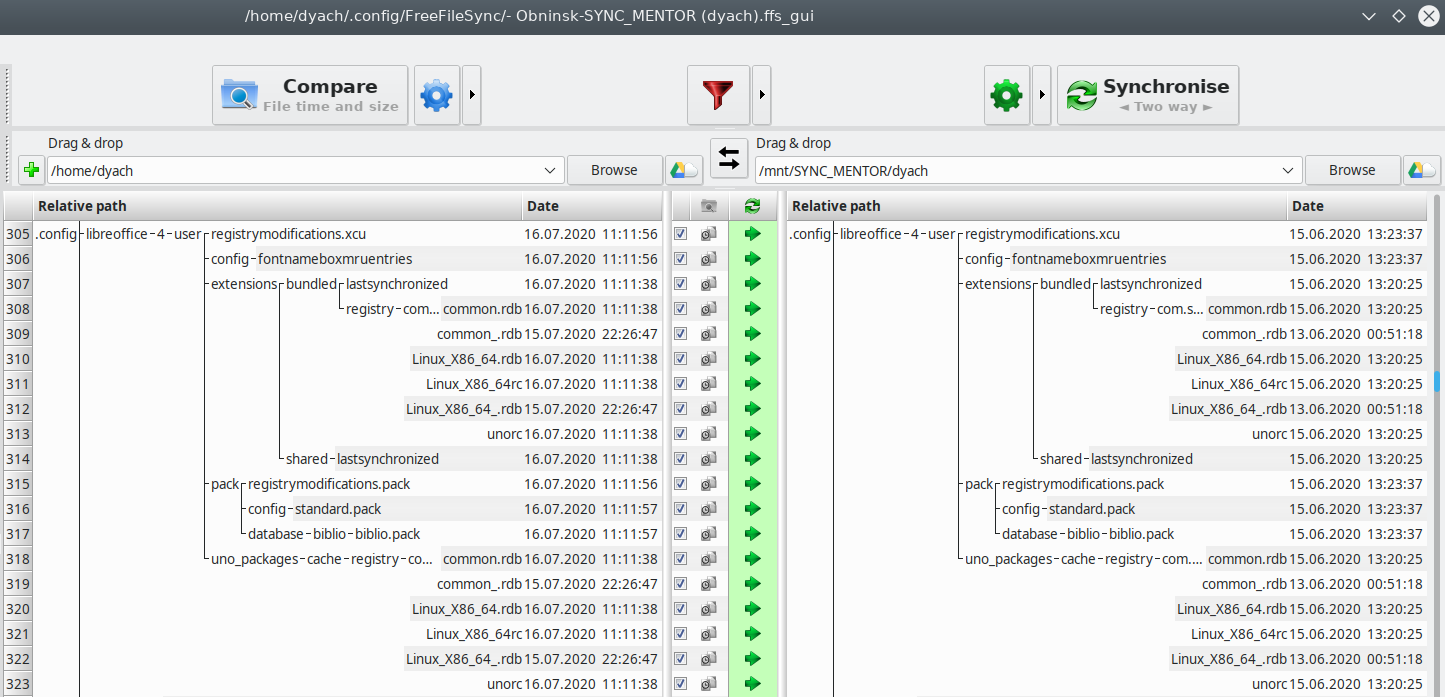The width and height of the screenshot is (1445, 697).
Task: Toggle checkbox for row 315 registrymodifications.pack
Action: pos(681,484)
